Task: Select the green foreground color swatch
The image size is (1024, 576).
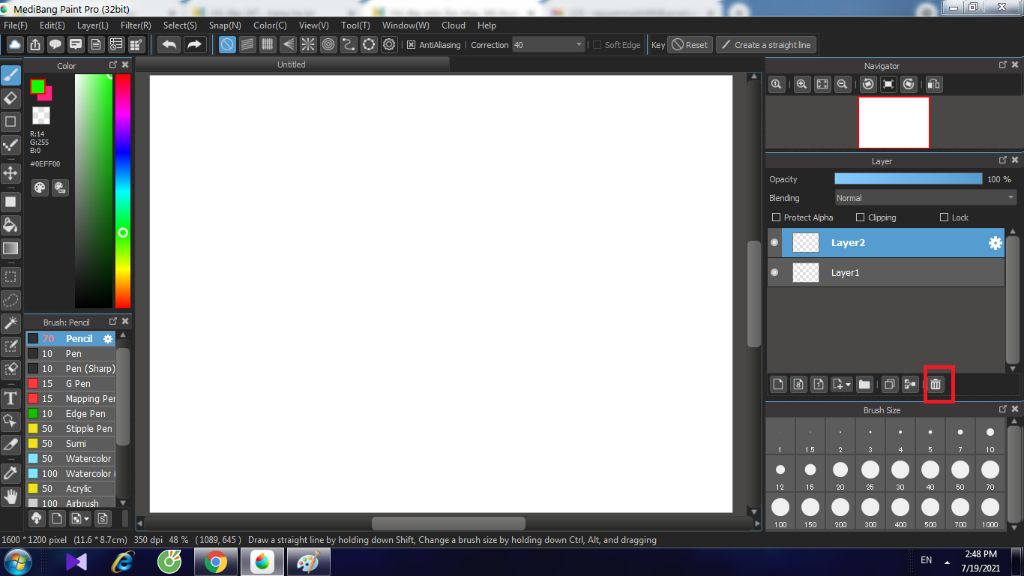Action: (37, 86)
